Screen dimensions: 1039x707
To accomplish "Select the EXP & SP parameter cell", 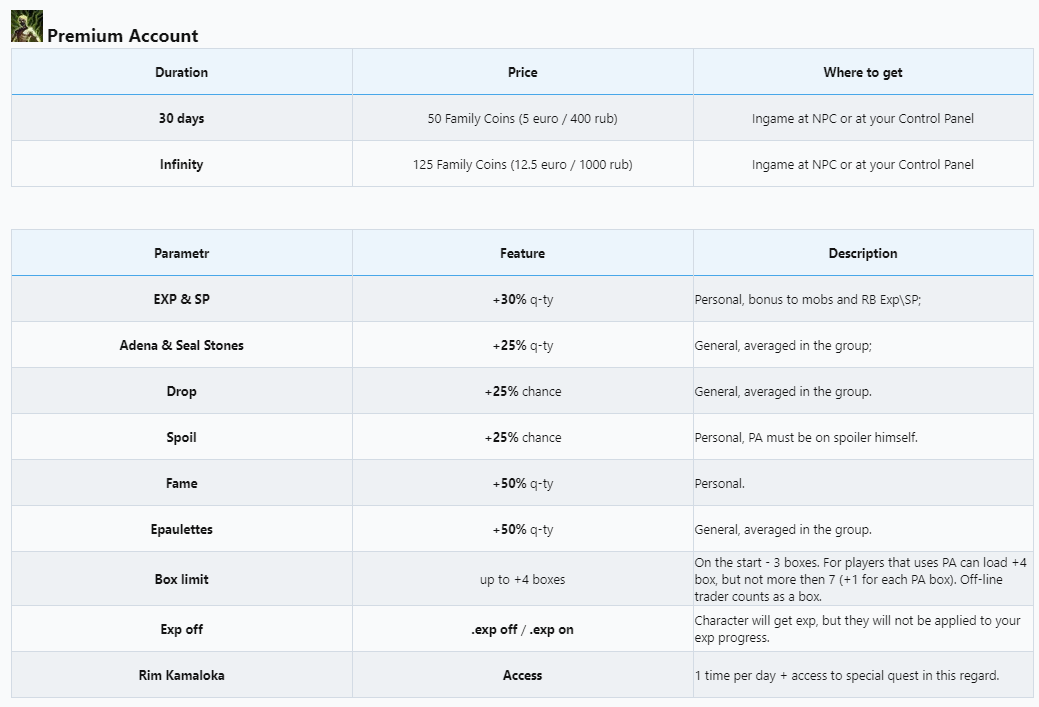I will coord(181,299).
